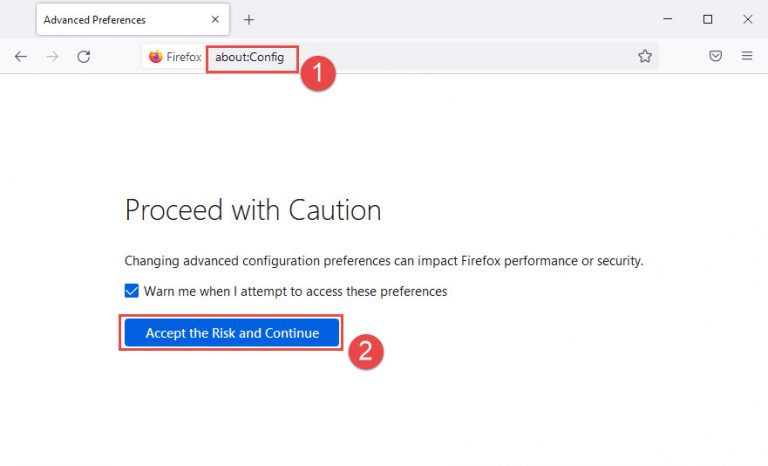Open the Firefox hamburger application menu
The width and height of the screenshot is (768, 466).
tap(746, 56)
